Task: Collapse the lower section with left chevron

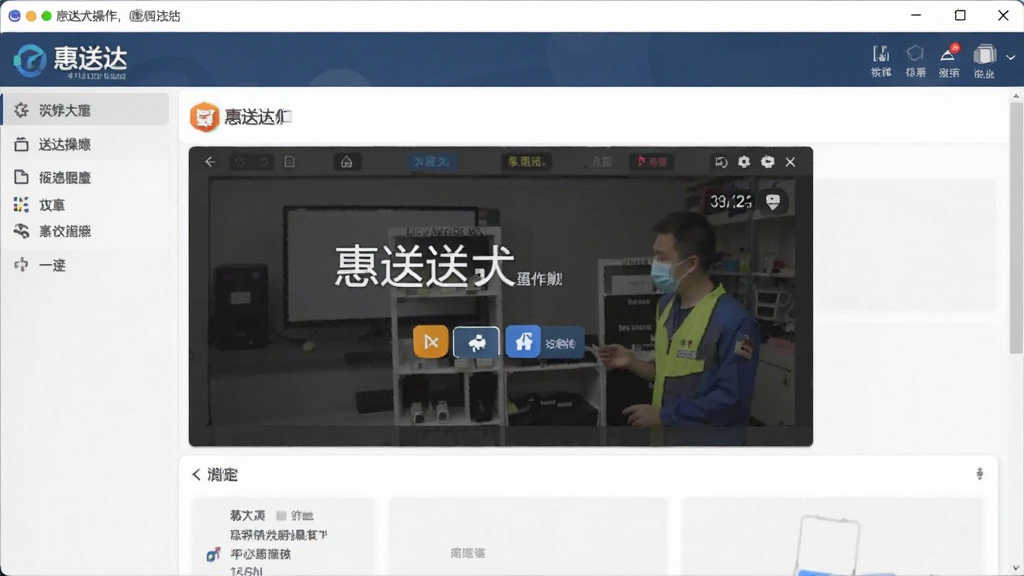Action: pyautogui.click(x=196, y=475)
